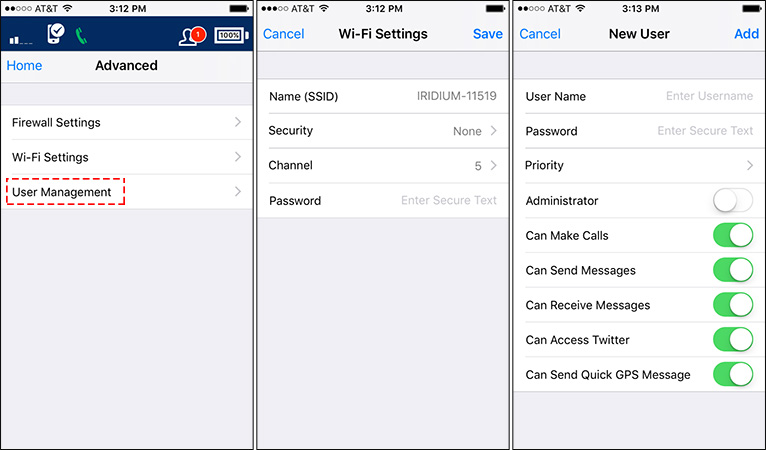Viewport: 766px width, 450px height.
Task: Tap the 100% battery status icon
Action: pyautogui.click(x=231, y=35)
